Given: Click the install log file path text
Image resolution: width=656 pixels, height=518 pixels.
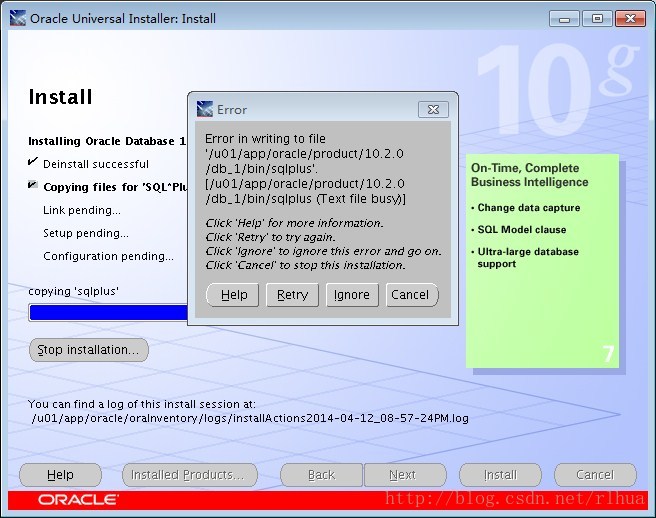Looking at the screenshot, I should tap(250, 418).
